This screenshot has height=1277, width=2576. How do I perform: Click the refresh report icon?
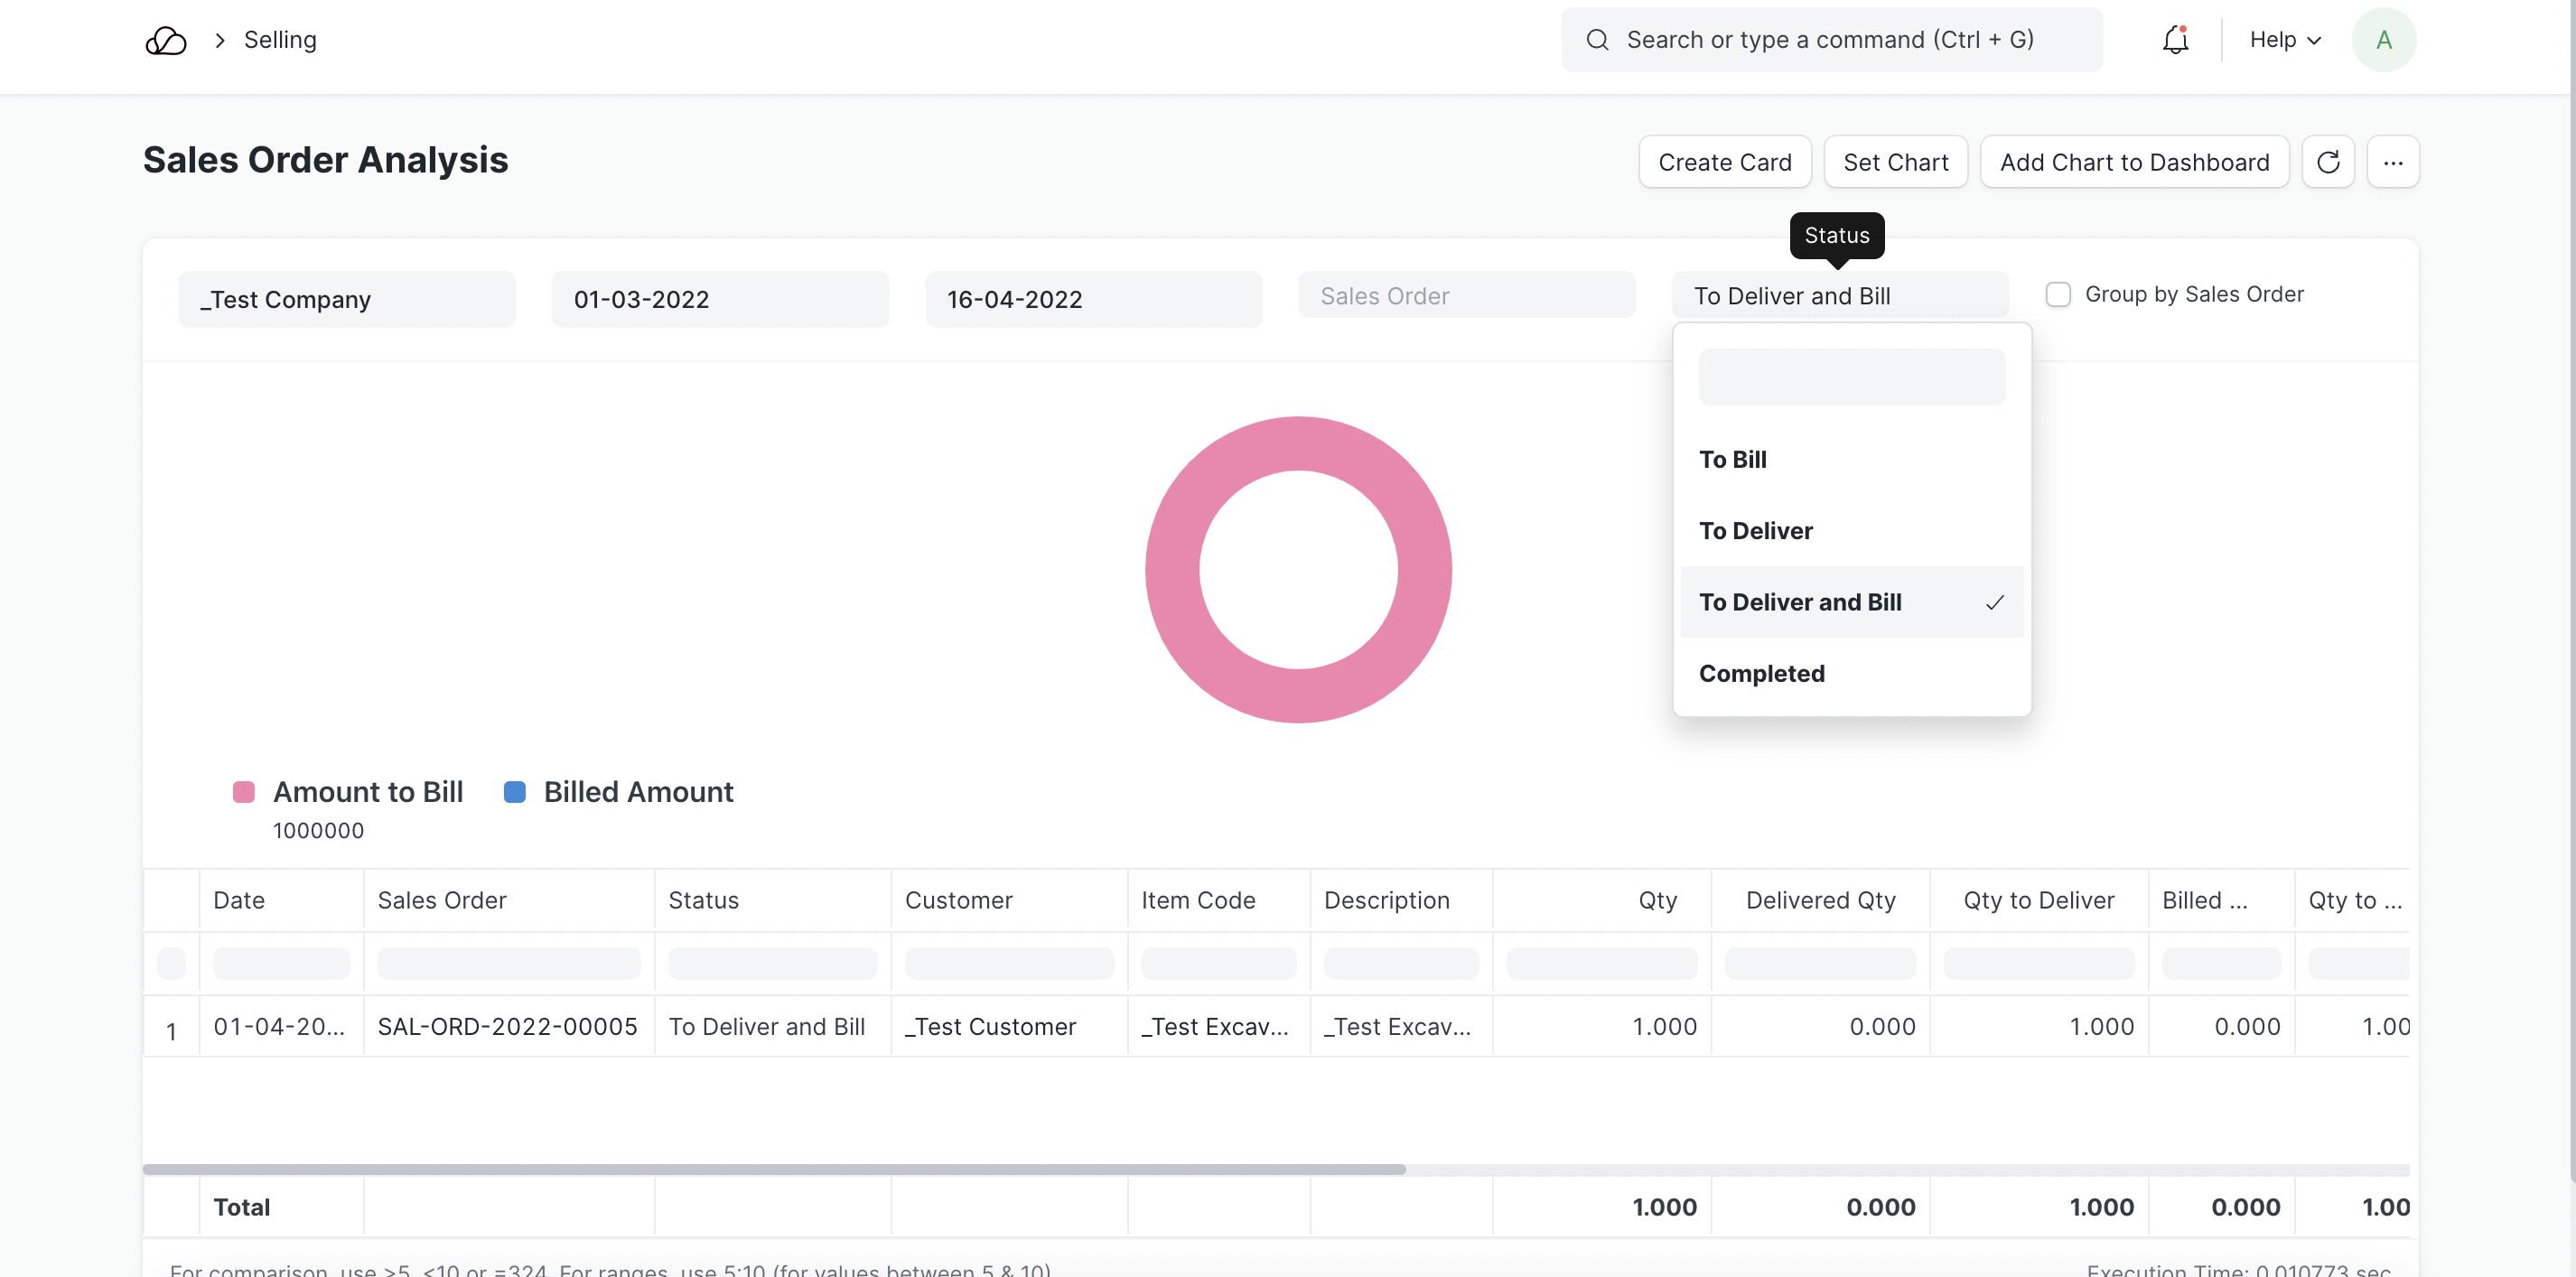(x=2327, y=162)
